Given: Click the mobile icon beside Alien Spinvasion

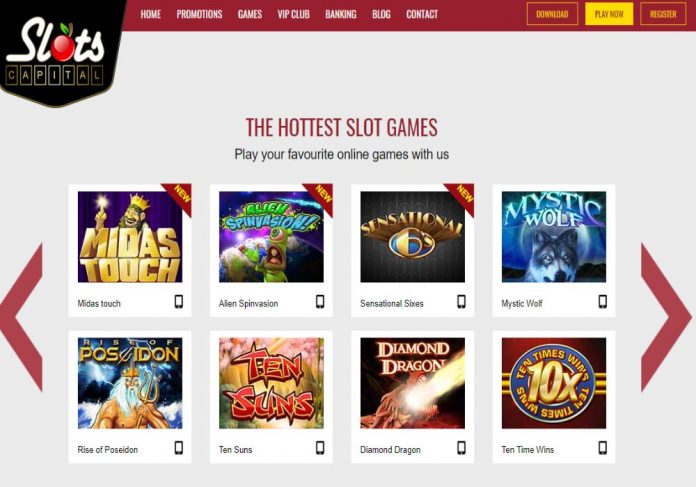Looking at the screenshot, I should pyautogui.click(x=320, y=301).
